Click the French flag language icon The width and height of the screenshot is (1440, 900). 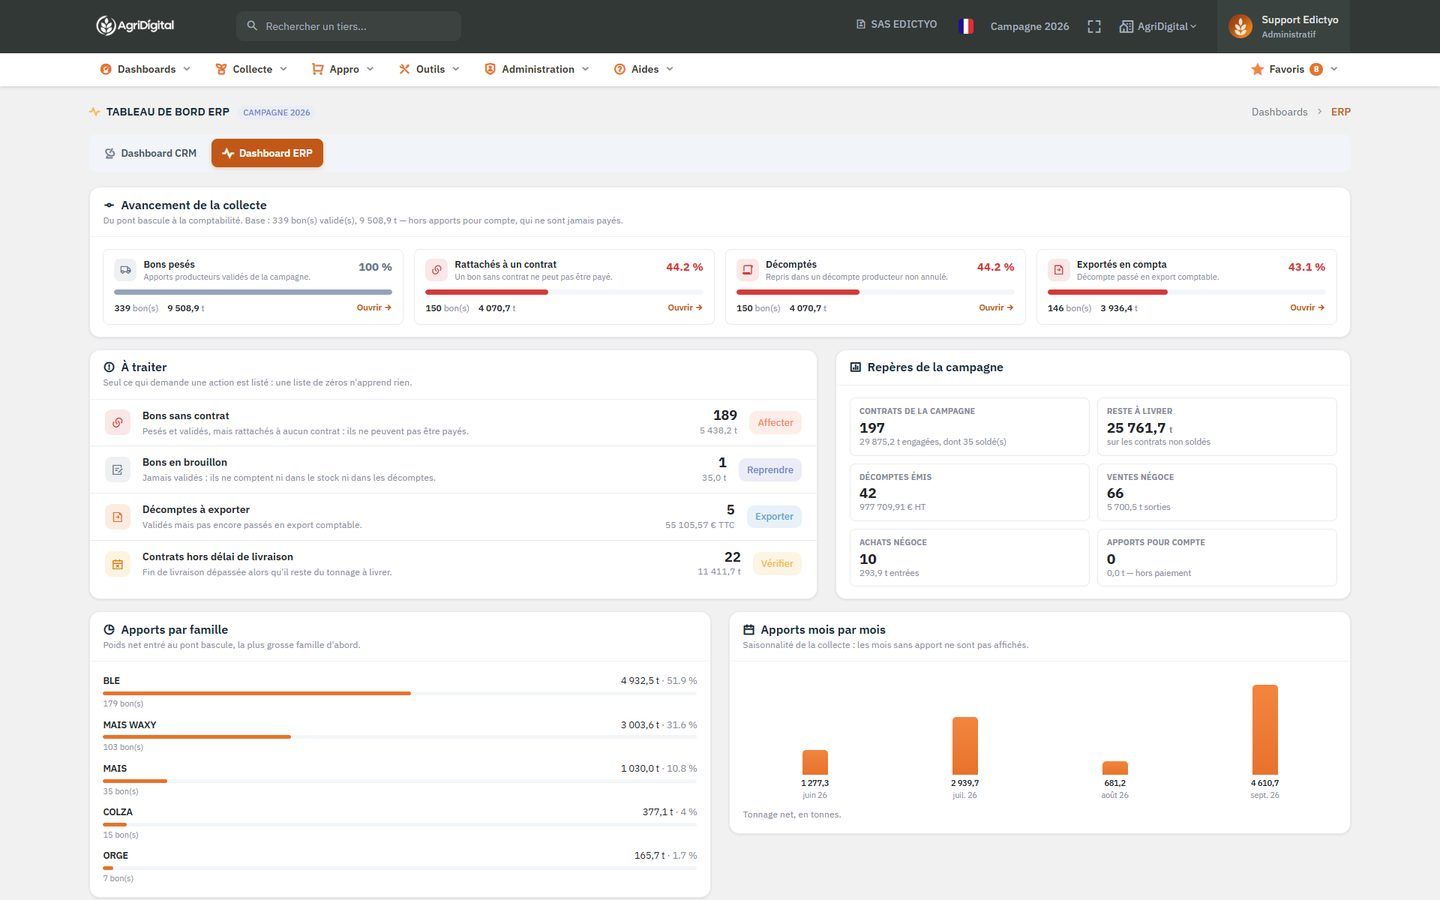(966, 26)
